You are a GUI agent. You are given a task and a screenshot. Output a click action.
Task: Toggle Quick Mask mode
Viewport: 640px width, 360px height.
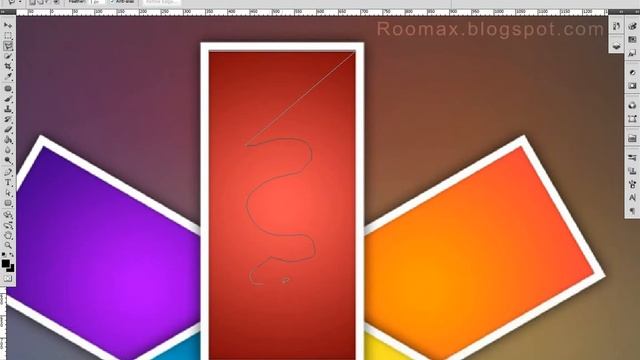(8, 278)
